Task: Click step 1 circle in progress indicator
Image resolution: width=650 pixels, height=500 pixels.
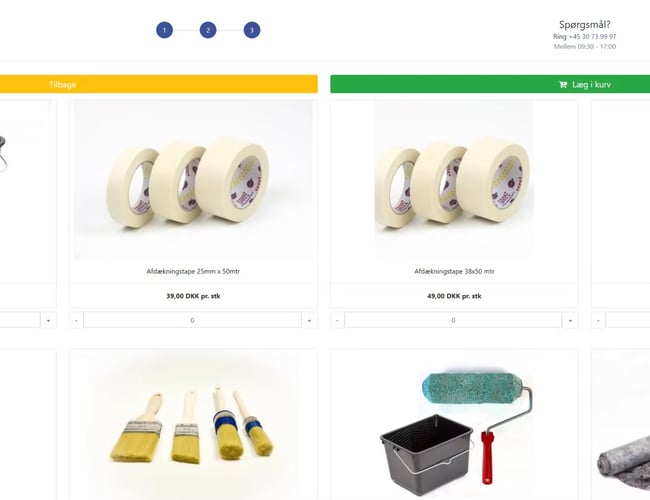Action: [165, 30]
